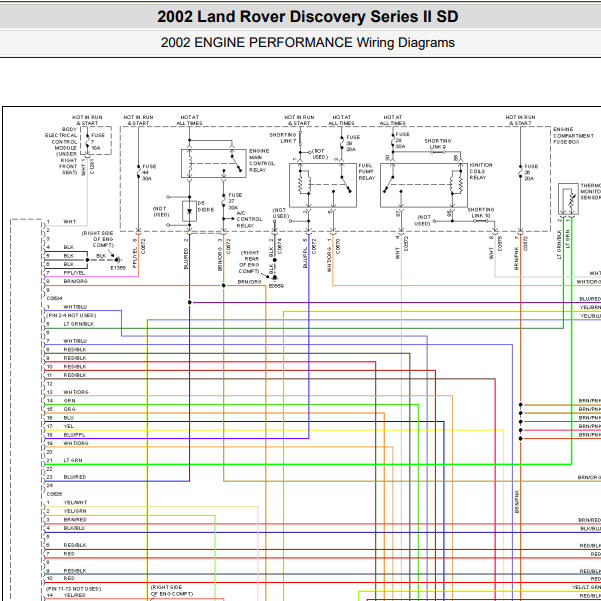Click the vertical 'C0575' connector label
Viewport: 601px width, 601px height.
pyautogui.click(x=500, y=243)
